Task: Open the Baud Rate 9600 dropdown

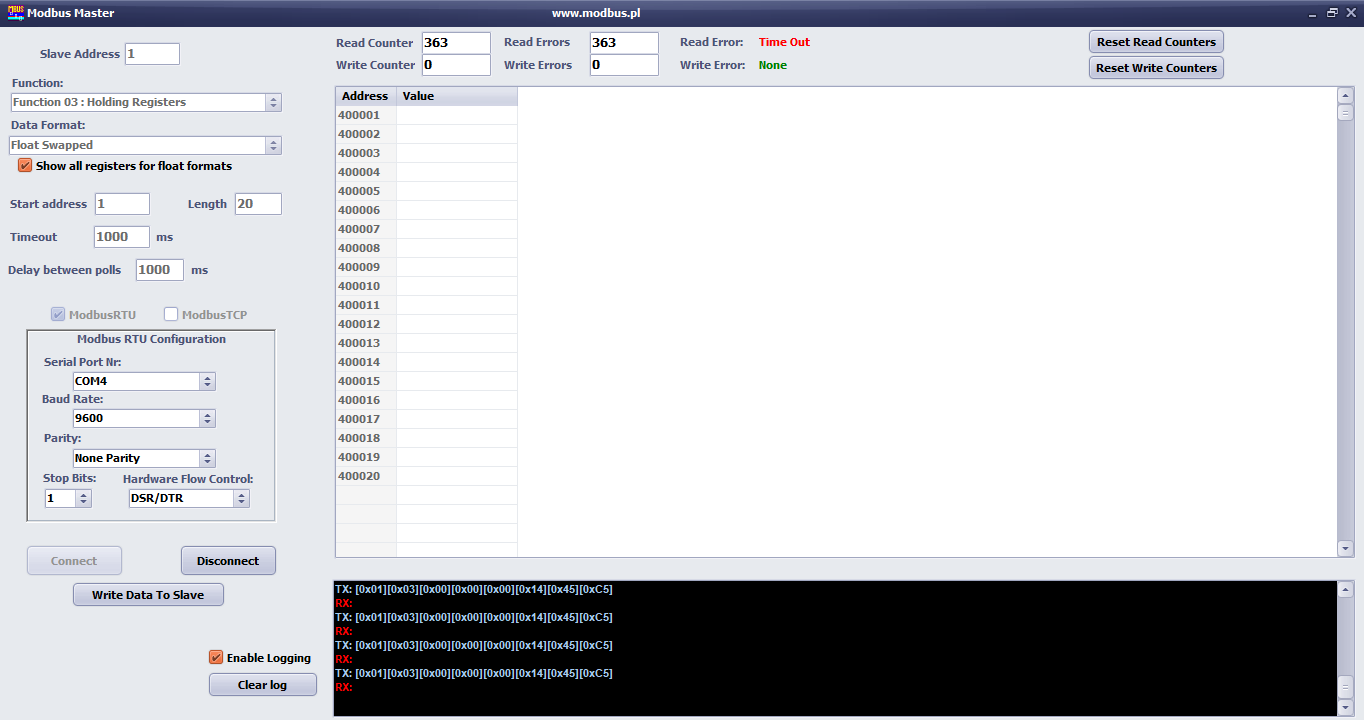Action: tap(144, 418)
